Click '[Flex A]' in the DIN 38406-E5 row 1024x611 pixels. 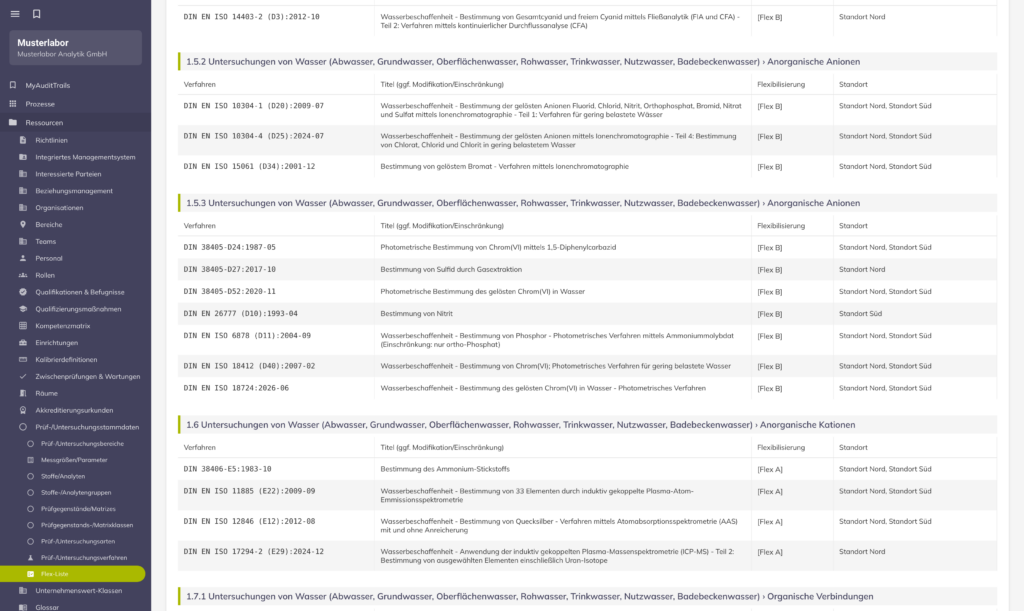[769, 469]
